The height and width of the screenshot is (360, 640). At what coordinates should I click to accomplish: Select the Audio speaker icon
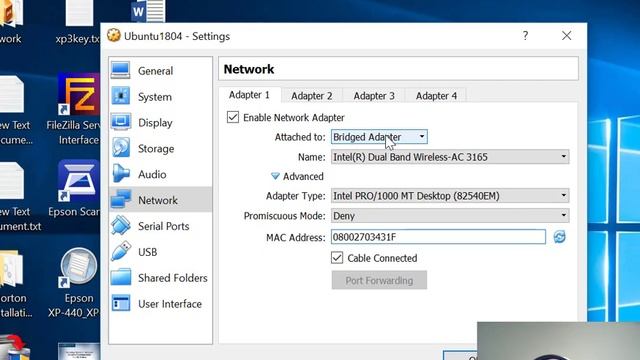point(121,174)
